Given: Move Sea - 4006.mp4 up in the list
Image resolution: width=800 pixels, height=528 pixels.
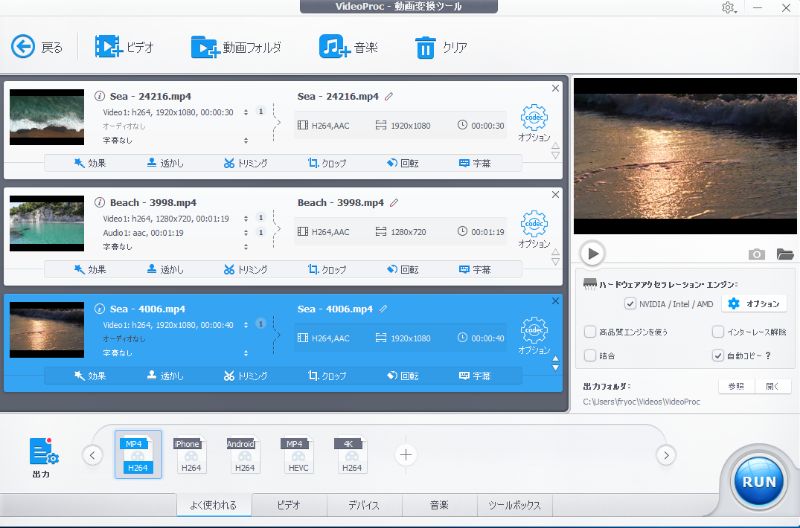Looking at the screenshot, I should (x=556, y=359).
